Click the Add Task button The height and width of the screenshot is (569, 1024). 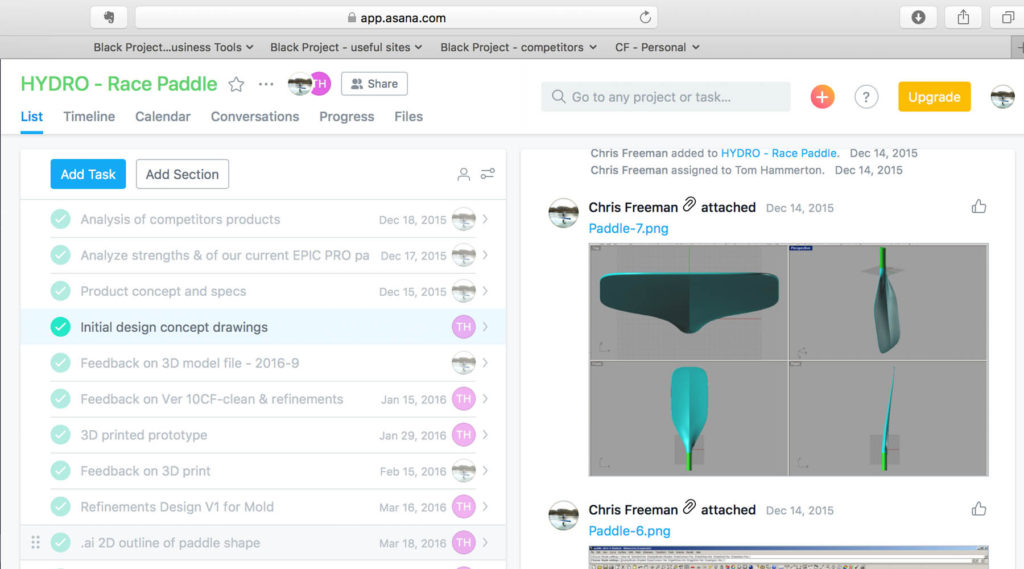tap(88, 174)
